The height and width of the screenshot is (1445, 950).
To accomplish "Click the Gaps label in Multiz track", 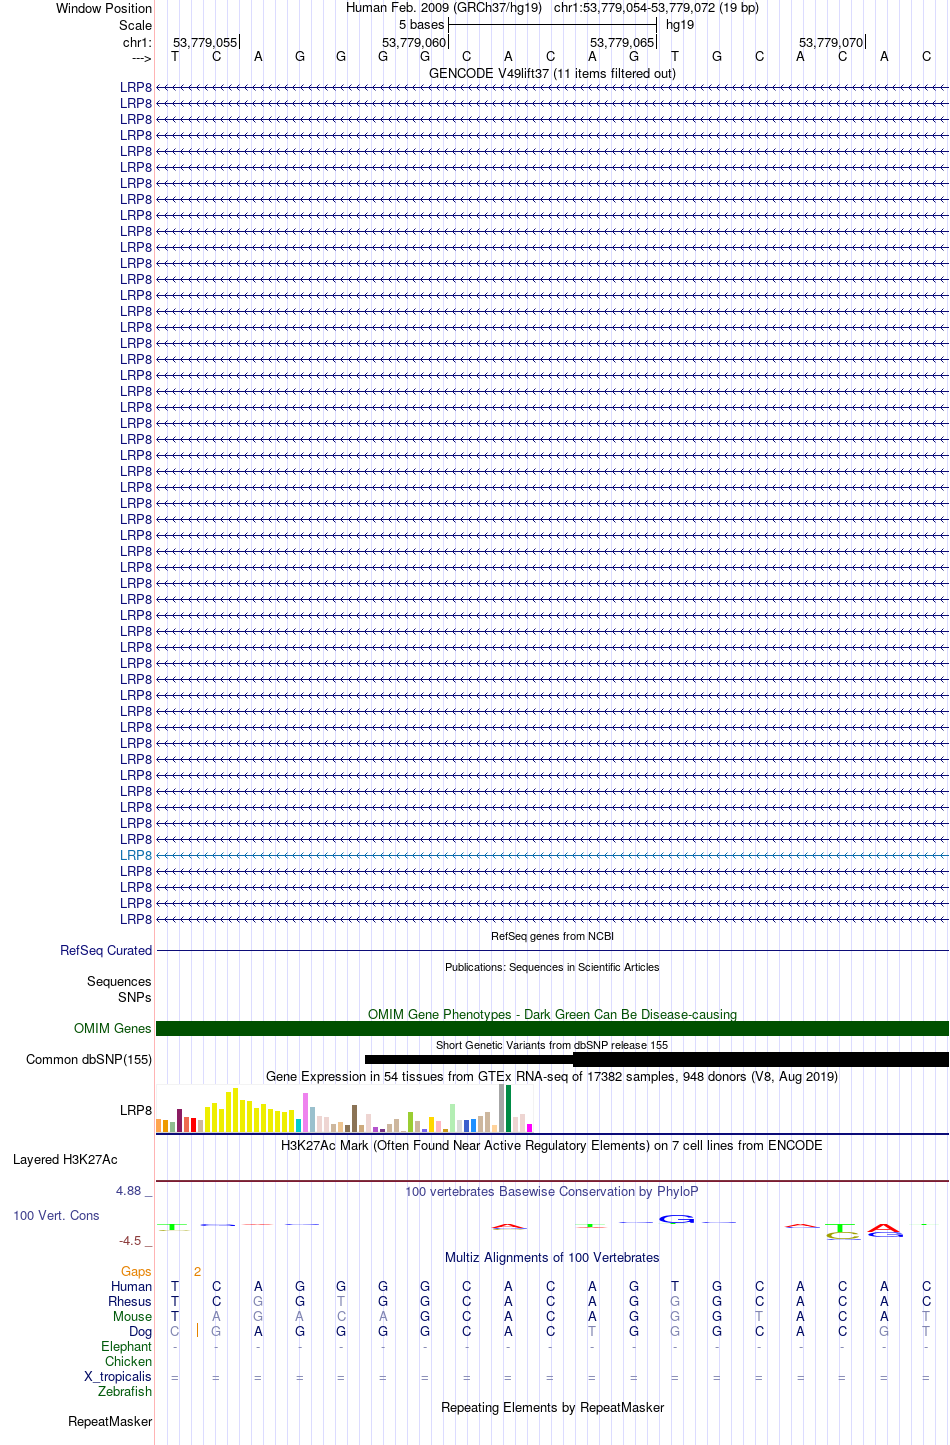I will 136,1272.
